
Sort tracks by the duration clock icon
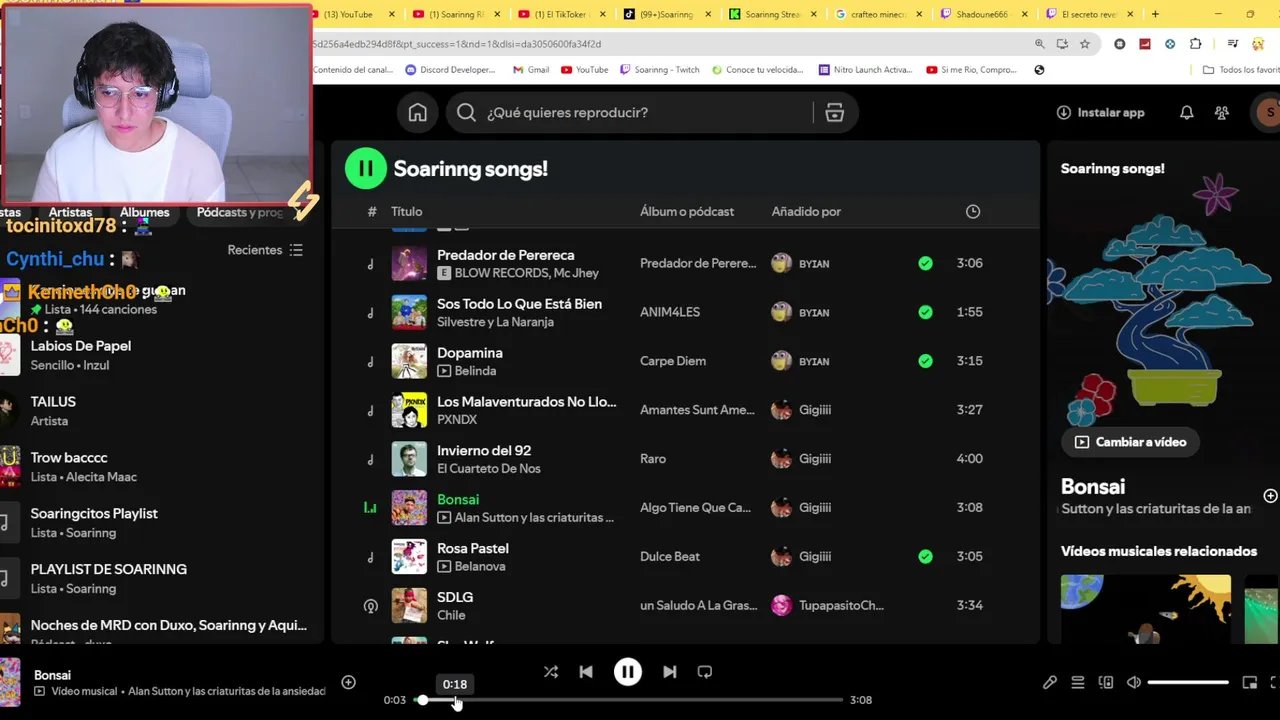pos(973,211)
